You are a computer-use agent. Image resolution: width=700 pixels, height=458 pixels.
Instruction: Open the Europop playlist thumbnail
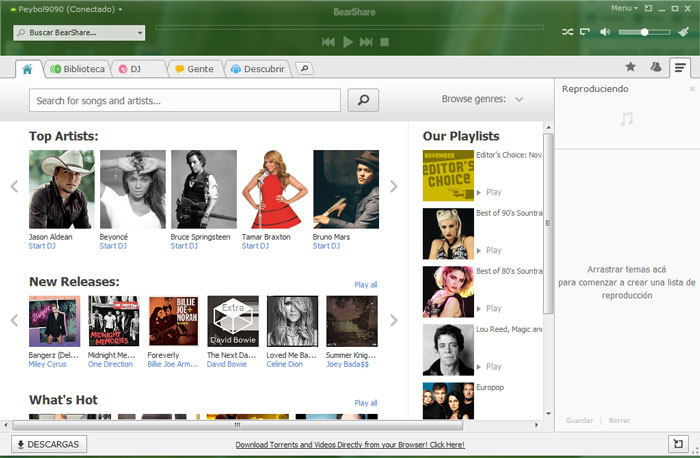point(448,400)
